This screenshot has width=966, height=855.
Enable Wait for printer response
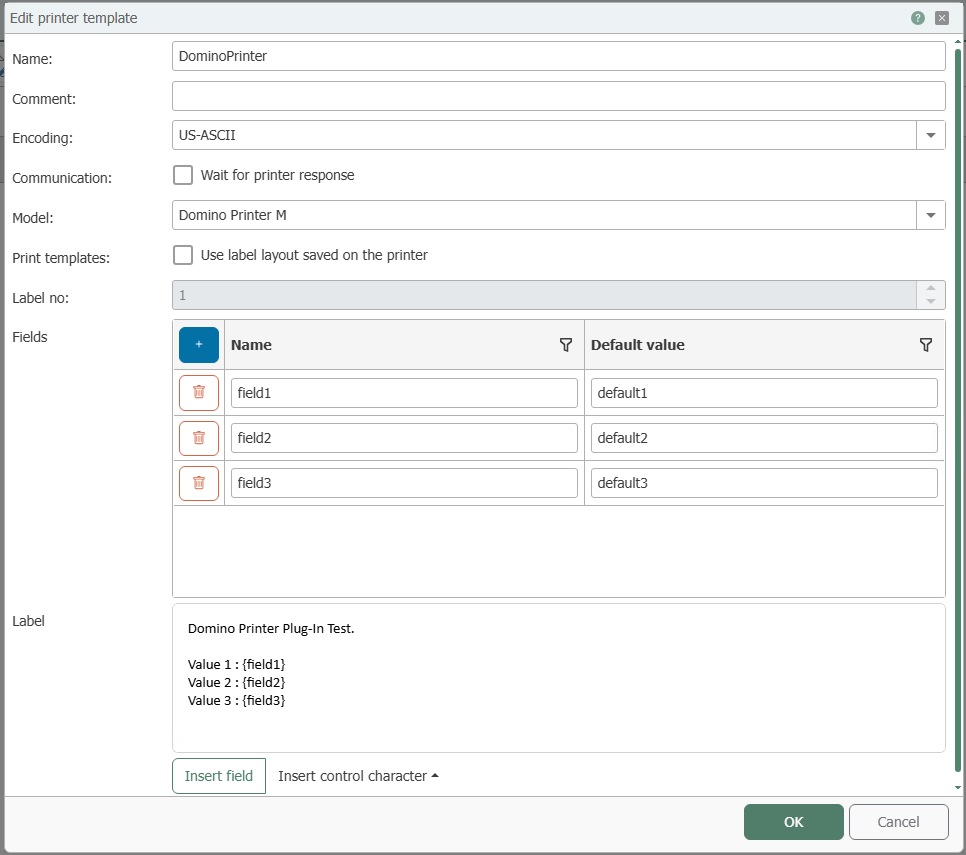pos(183,175)
